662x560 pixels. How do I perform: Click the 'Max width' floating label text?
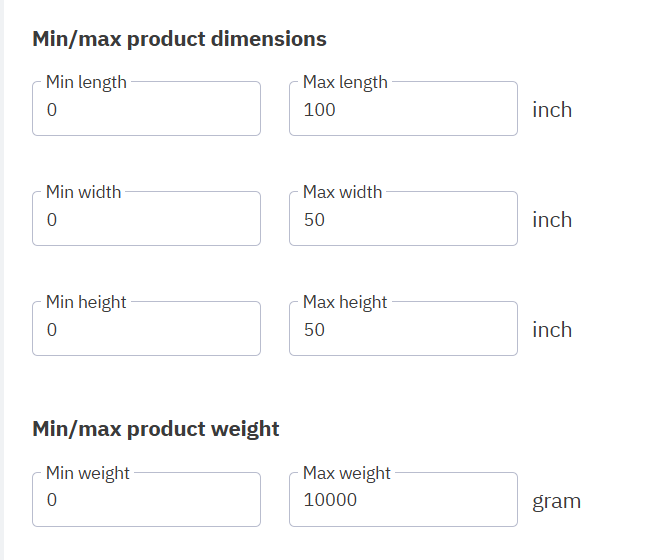342,192
